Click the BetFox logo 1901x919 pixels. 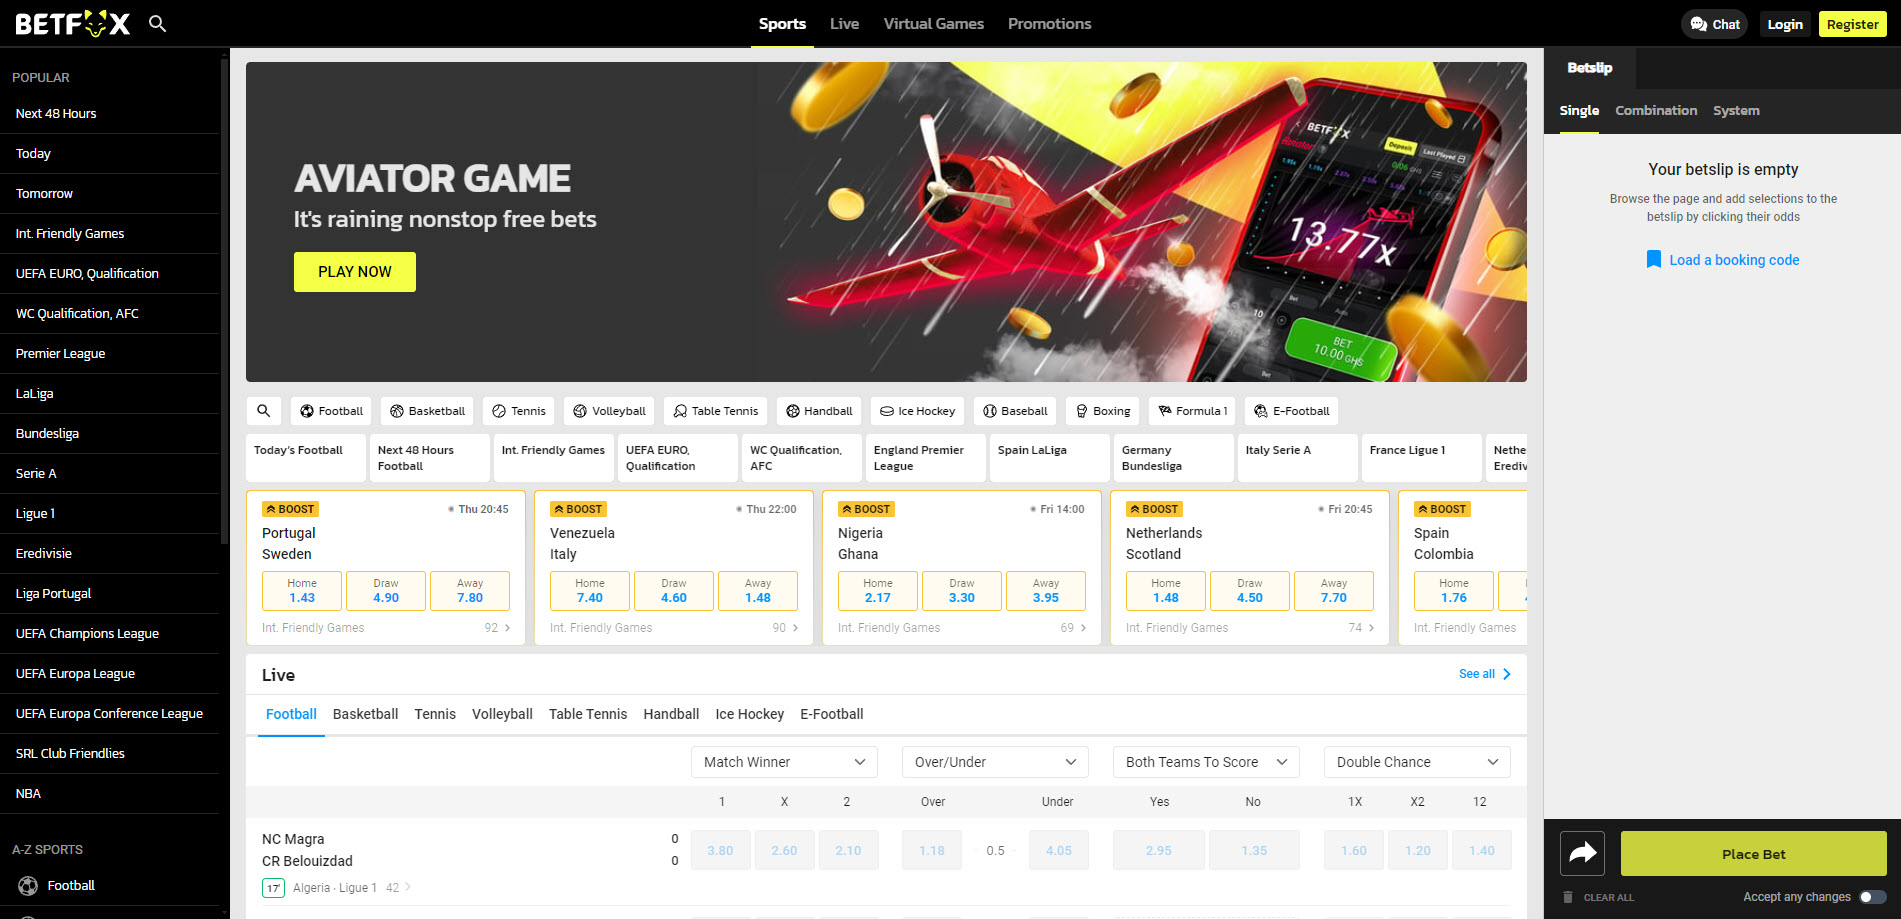click(x=73, y=24)
